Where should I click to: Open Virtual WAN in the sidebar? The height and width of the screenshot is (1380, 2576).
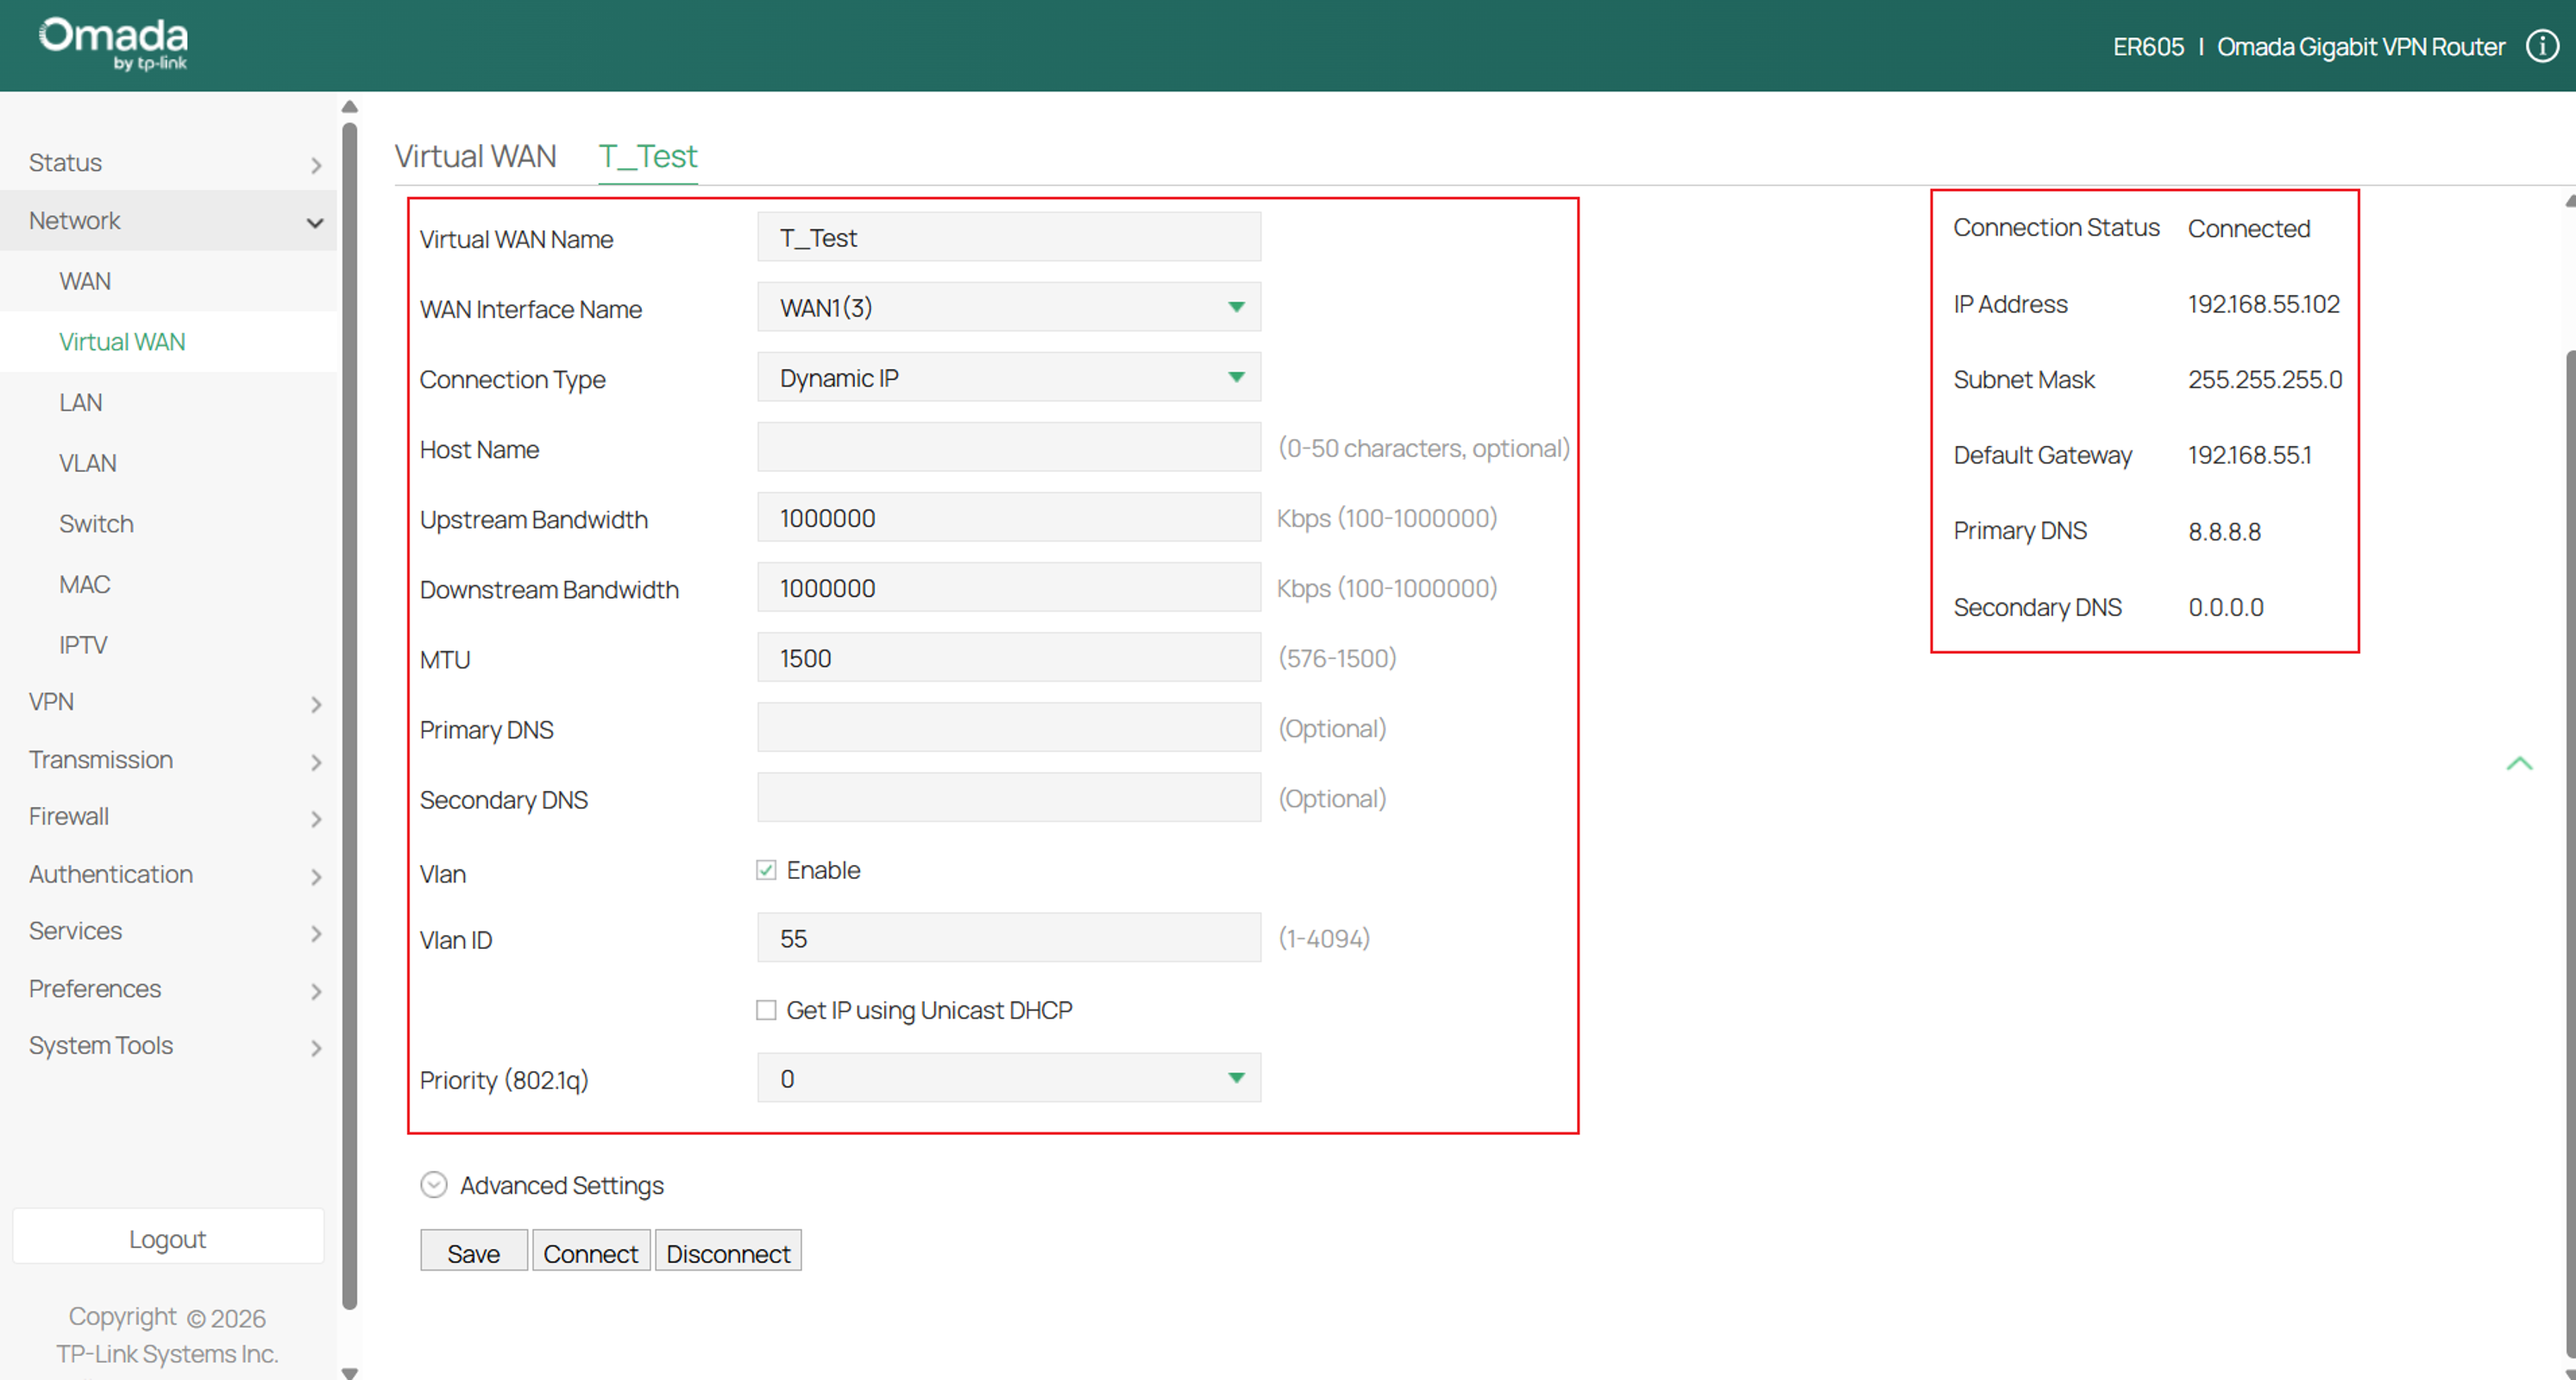[x=169, y=342]
